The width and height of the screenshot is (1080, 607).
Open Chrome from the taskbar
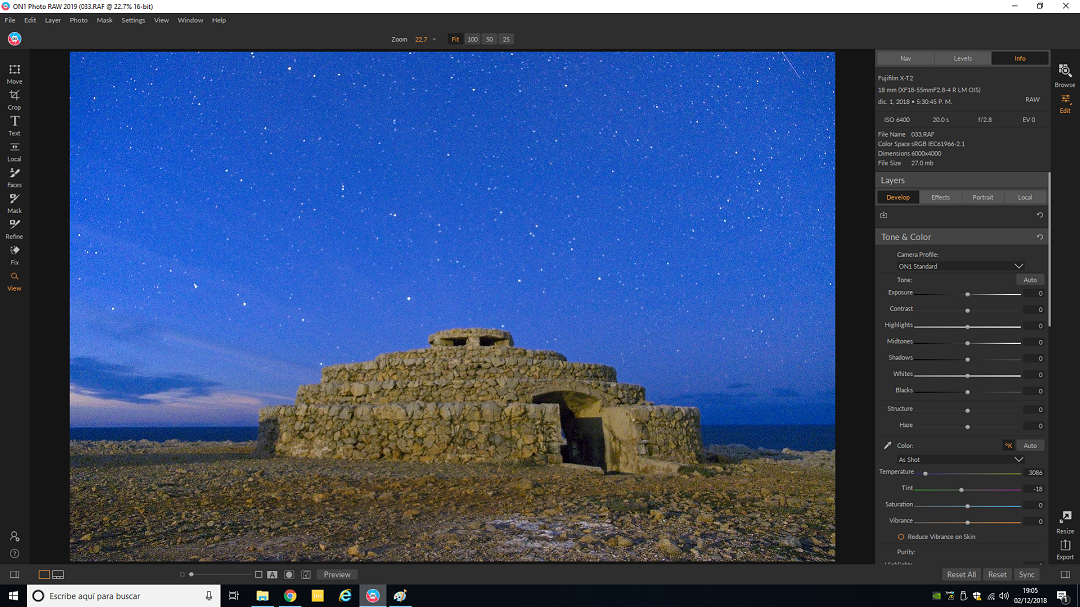pyautogui.click(x=290, y=596)
